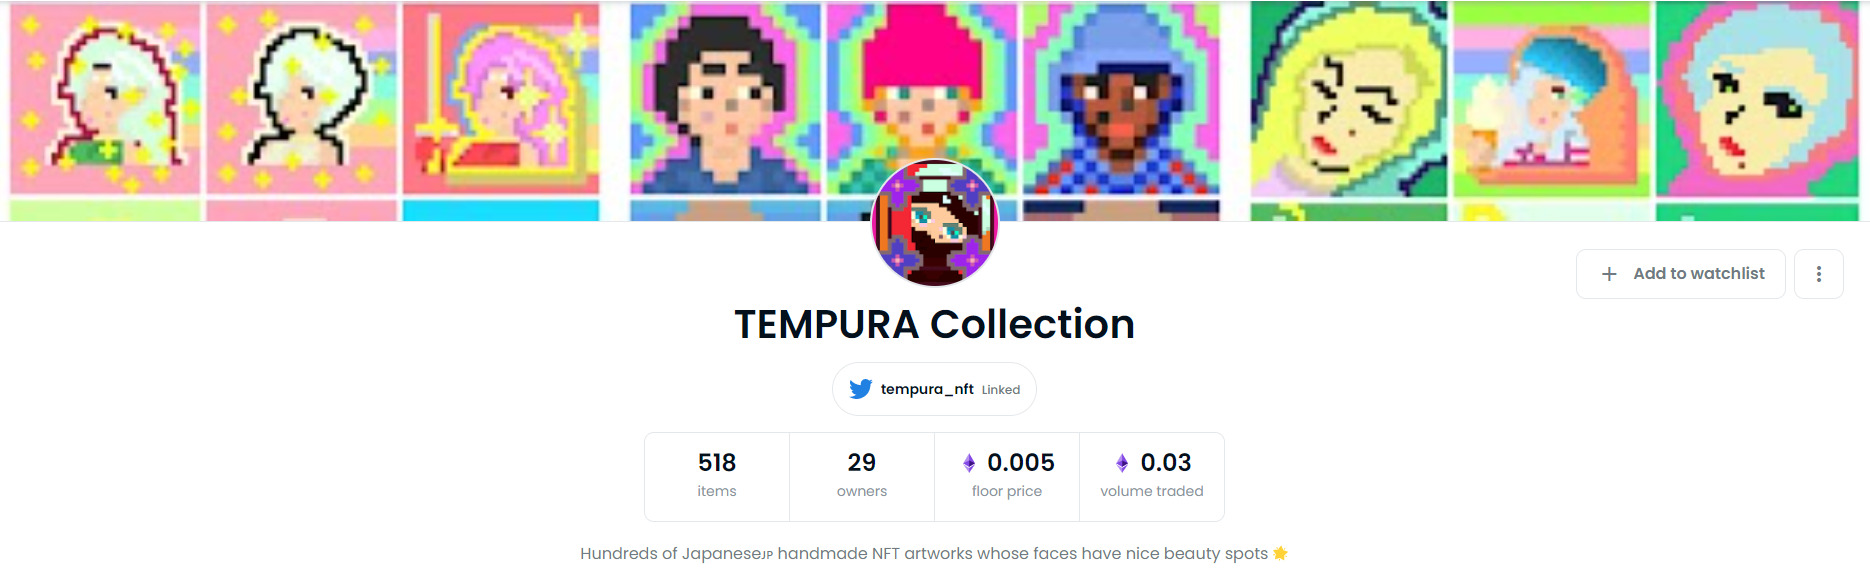This screenshot has width=1870, height=583.
Task: Open the black-haired boy pixel portrait
Action: point(725,98)
